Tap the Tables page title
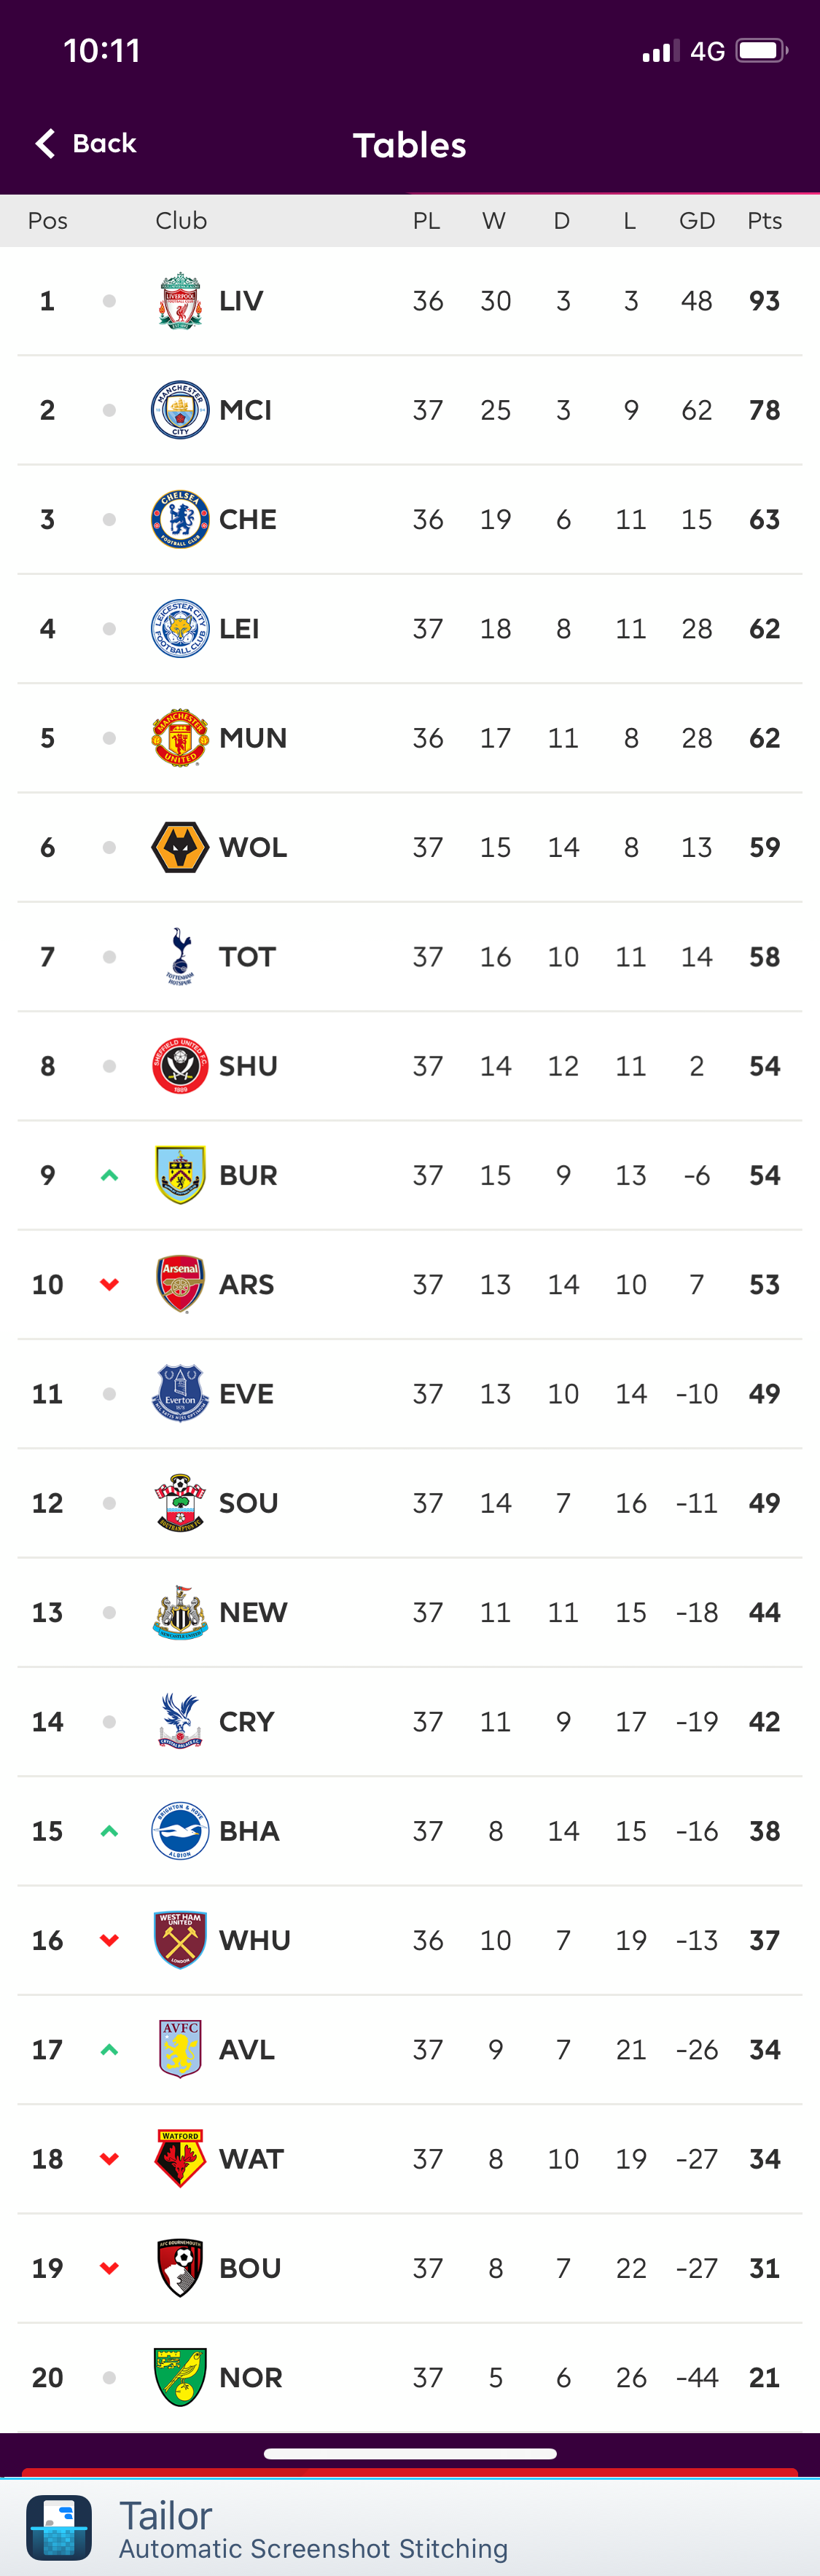This screenshot has width=820, height=2576. coord(410,145)
